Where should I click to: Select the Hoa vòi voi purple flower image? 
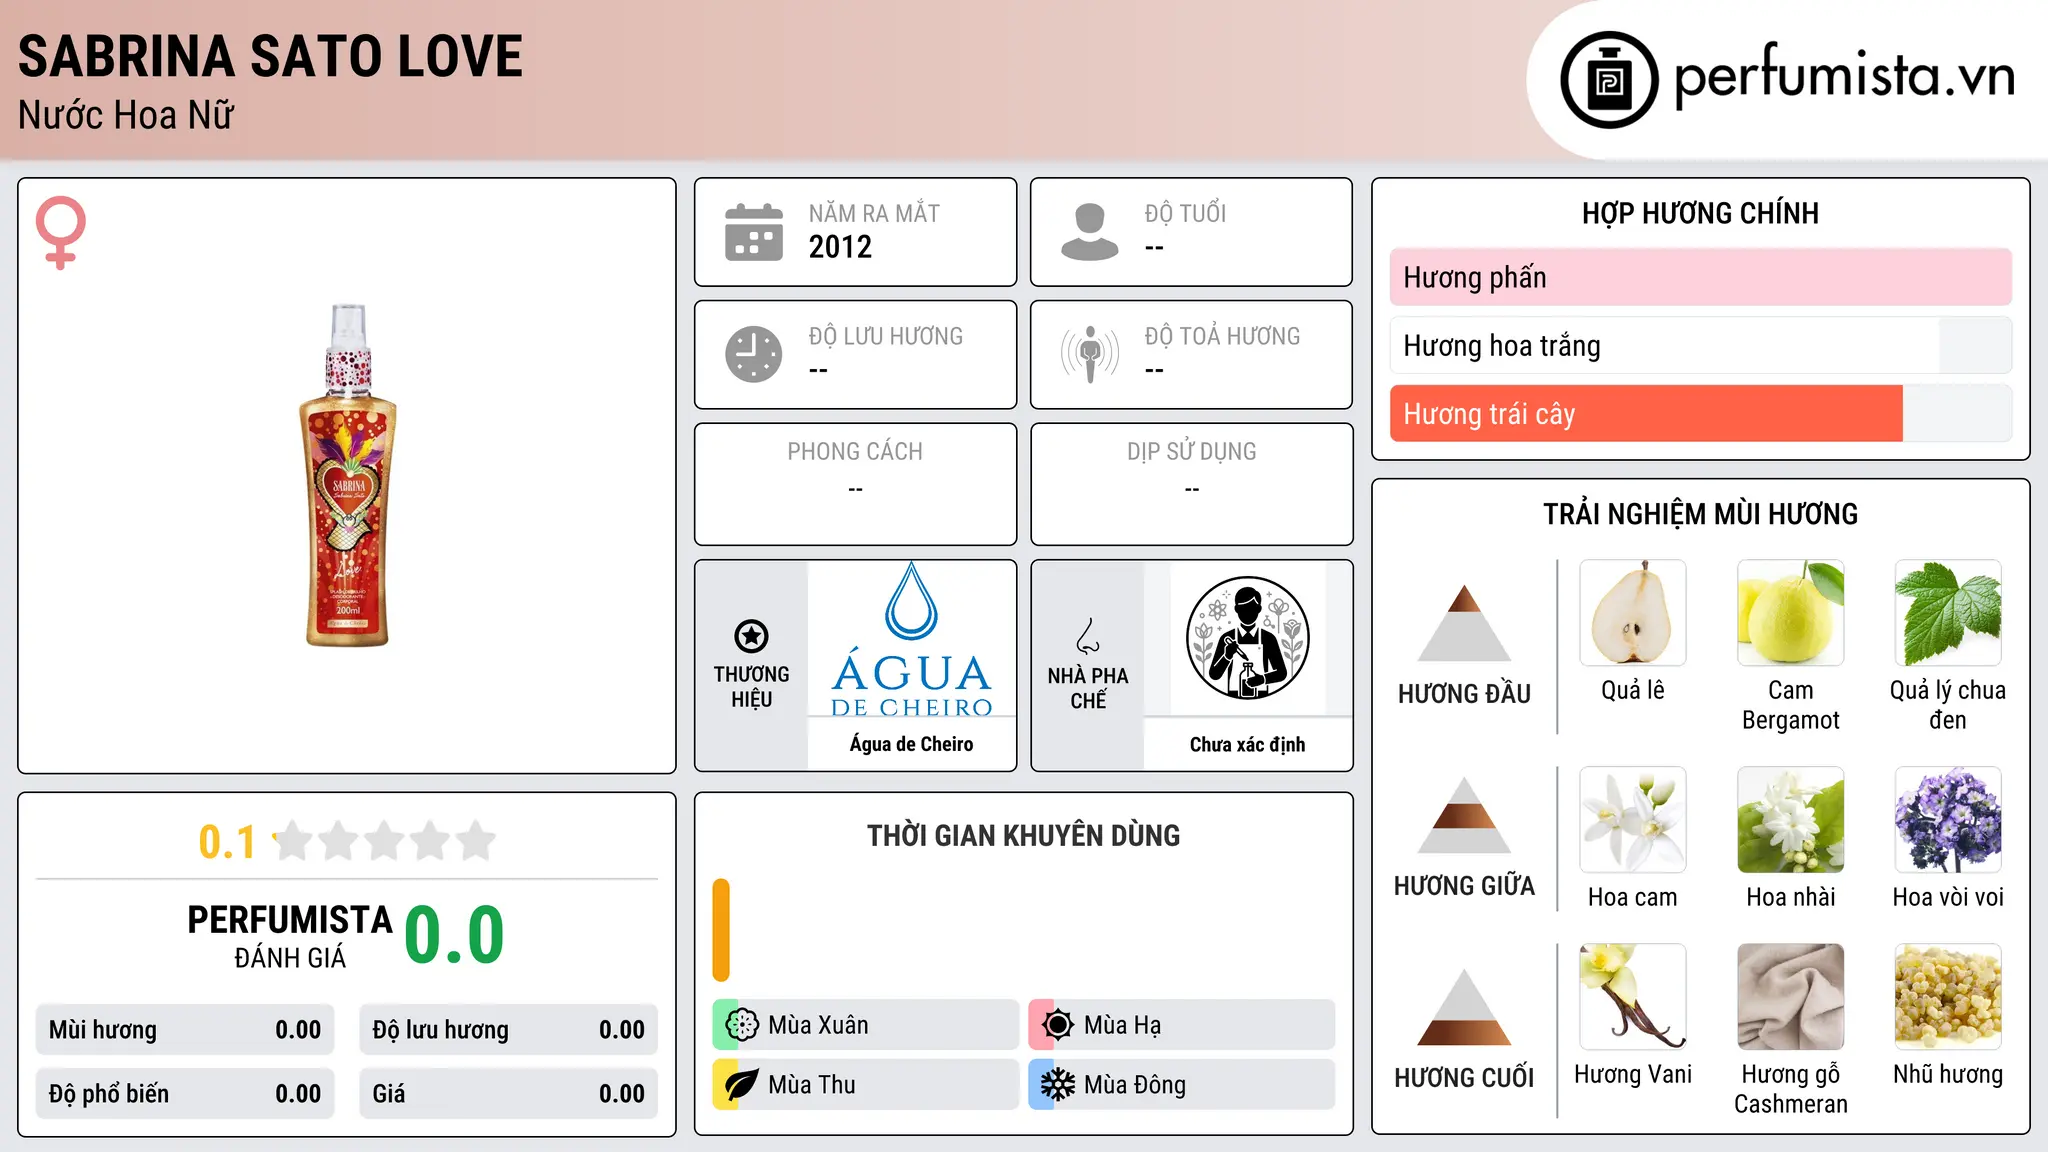[1948, 820]
